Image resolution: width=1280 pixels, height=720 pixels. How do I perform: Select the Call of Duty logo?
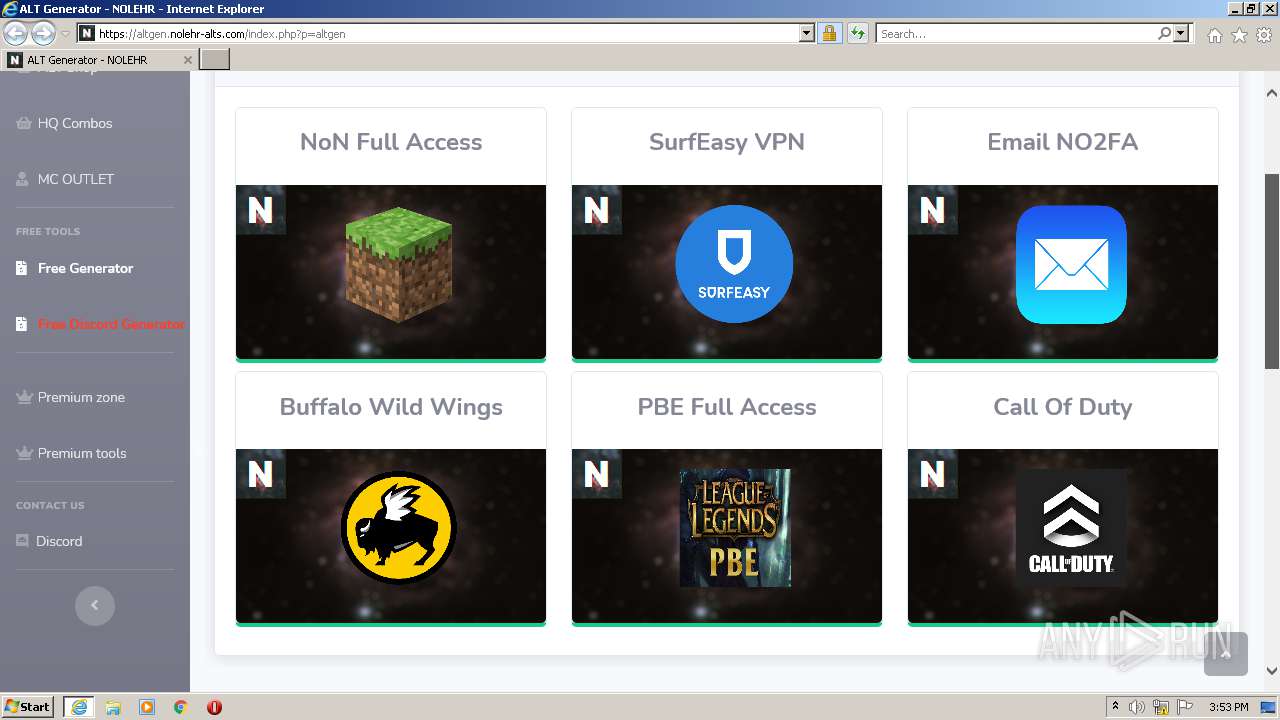point(1071,528)
